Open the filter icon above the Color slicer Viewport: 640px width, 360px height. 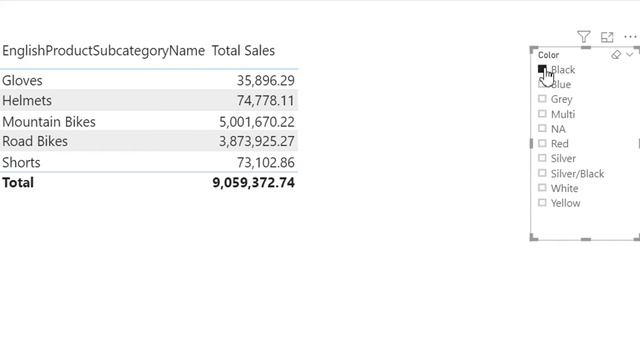coord(584,37)
